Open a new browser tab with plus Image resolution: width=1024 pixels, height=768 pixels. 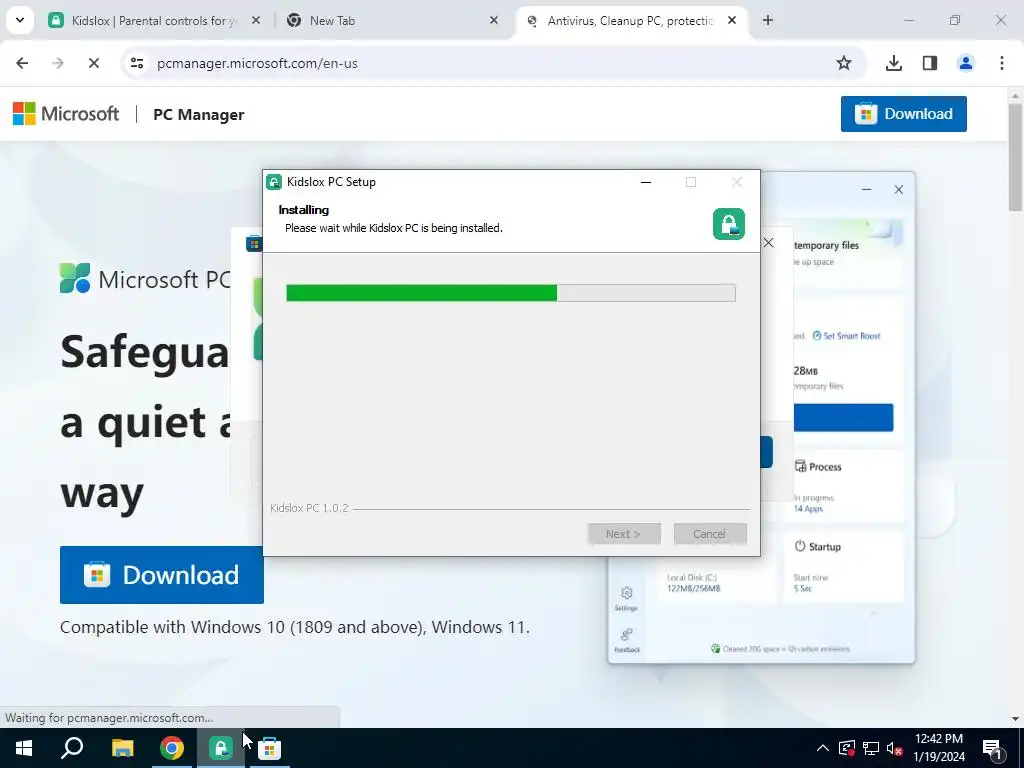point(768,20)
